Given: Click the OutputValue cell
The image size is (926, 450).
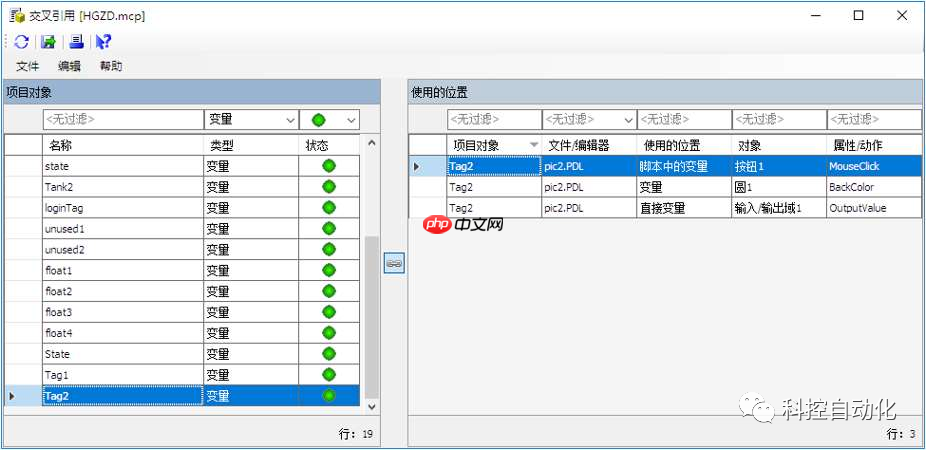Looking at the screenshot, I should click(874, 208).
